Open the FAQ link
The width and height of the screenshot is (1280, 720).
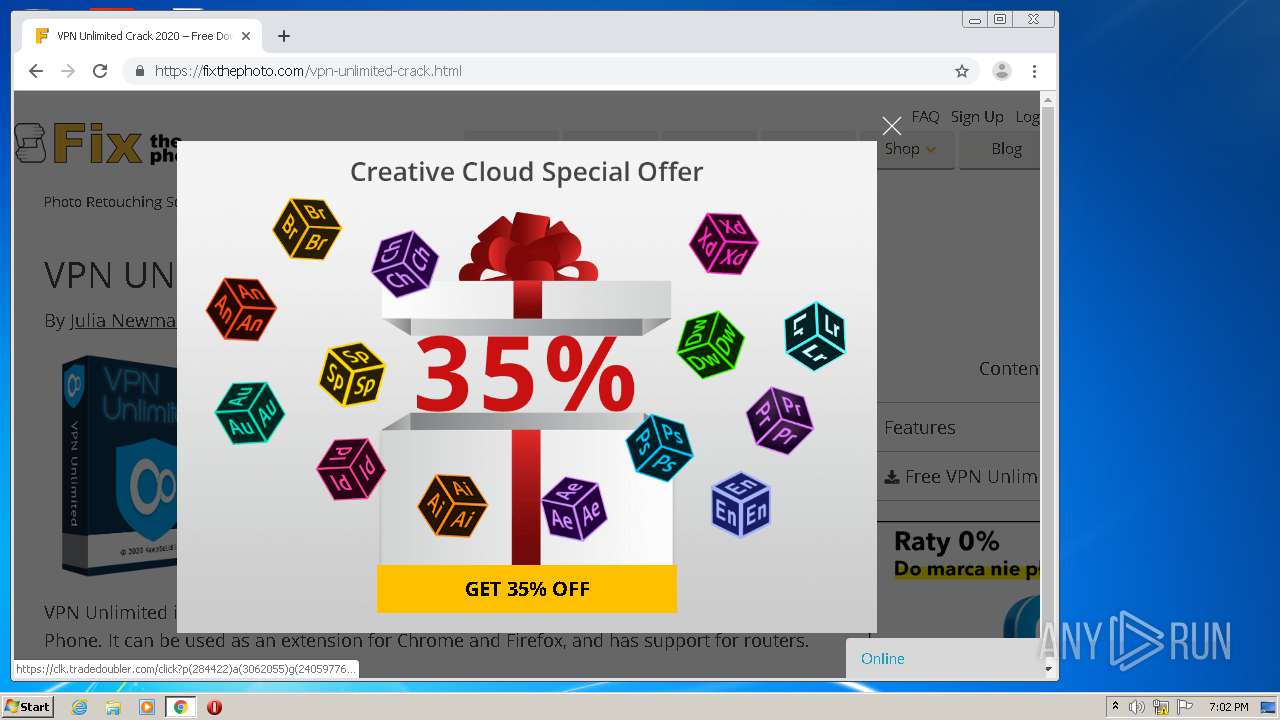[x=925, y=116]
